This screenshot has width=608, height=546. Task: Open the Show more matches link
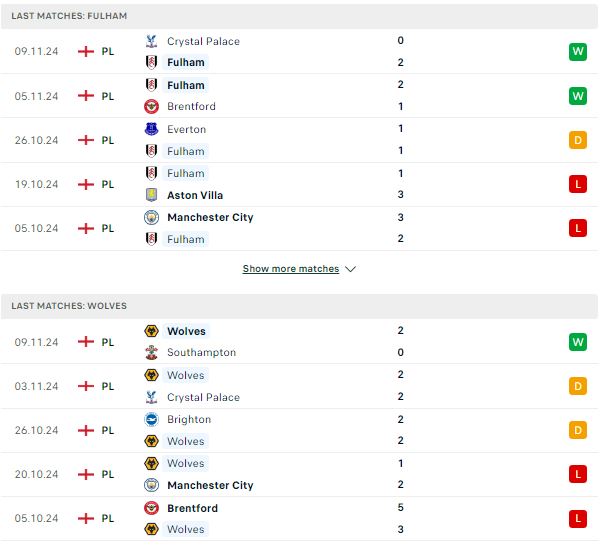click(291, 269)
